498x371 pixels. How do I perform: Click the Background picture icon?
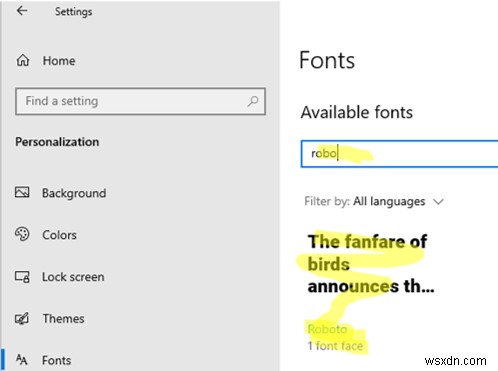22,192
